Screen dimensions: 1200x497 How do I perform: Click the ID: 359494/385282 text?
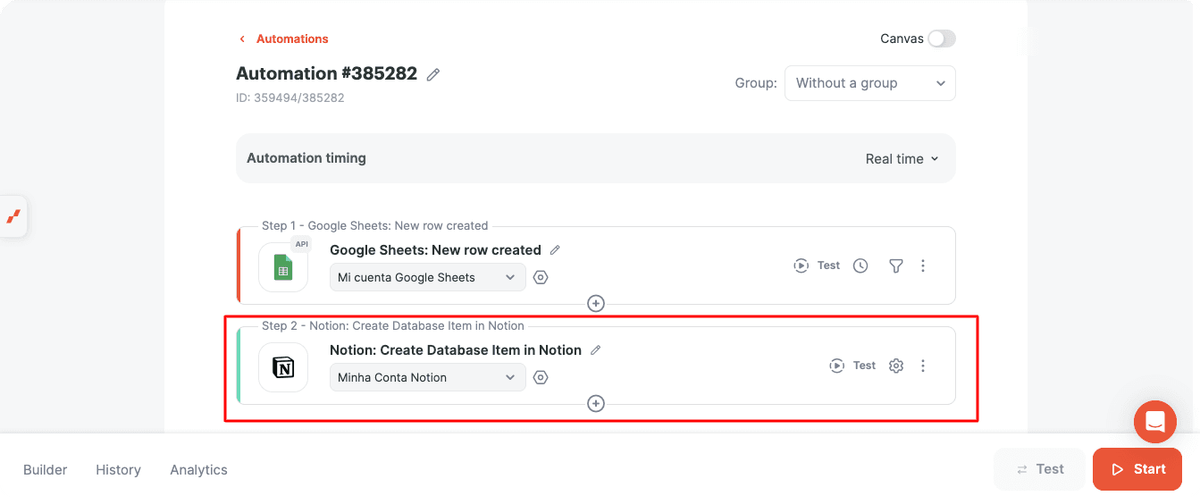[x=290, y=98]
